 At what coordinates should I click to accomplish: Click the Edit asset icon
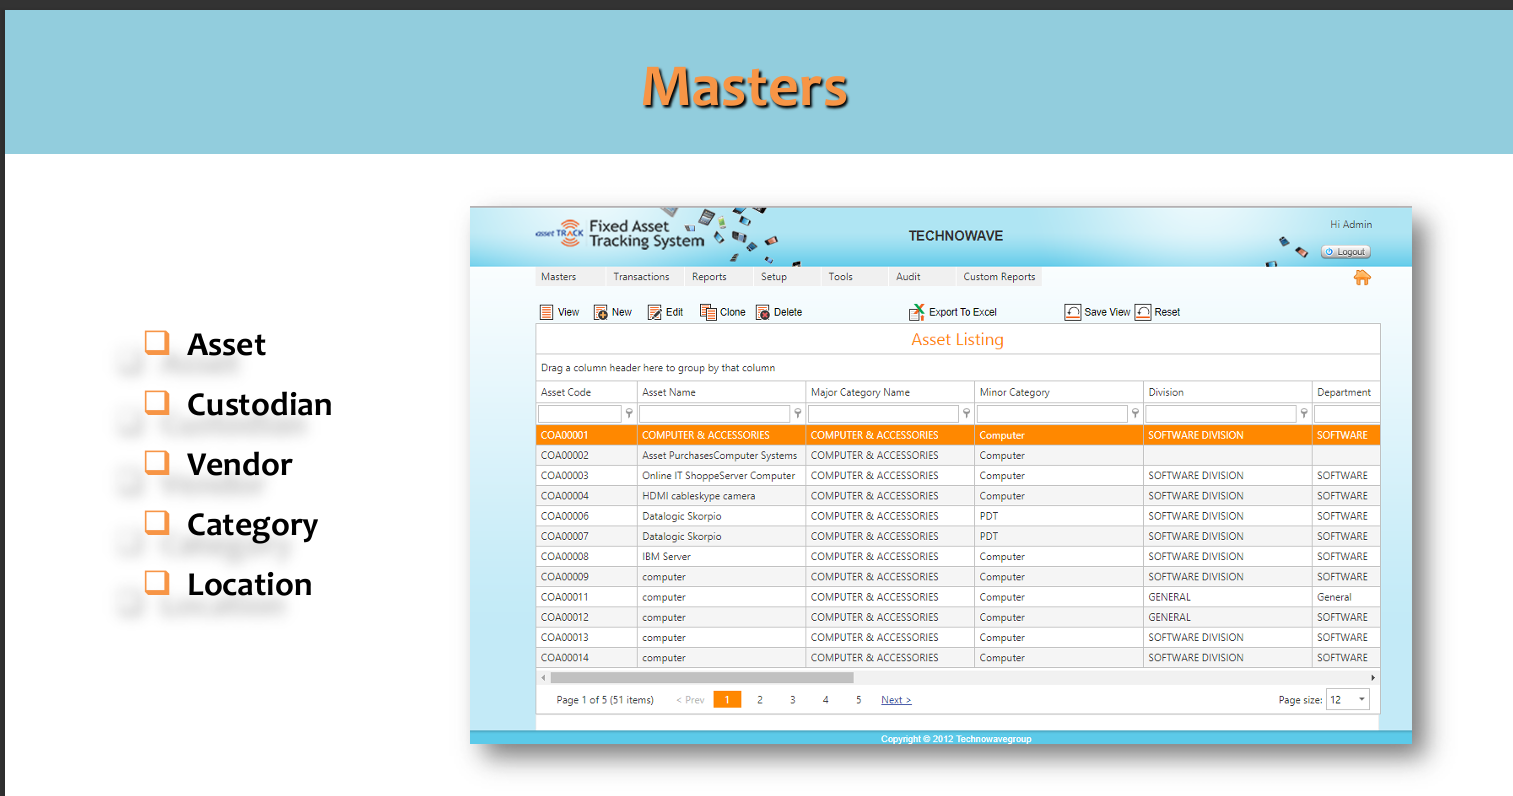(x=655, y=312)
